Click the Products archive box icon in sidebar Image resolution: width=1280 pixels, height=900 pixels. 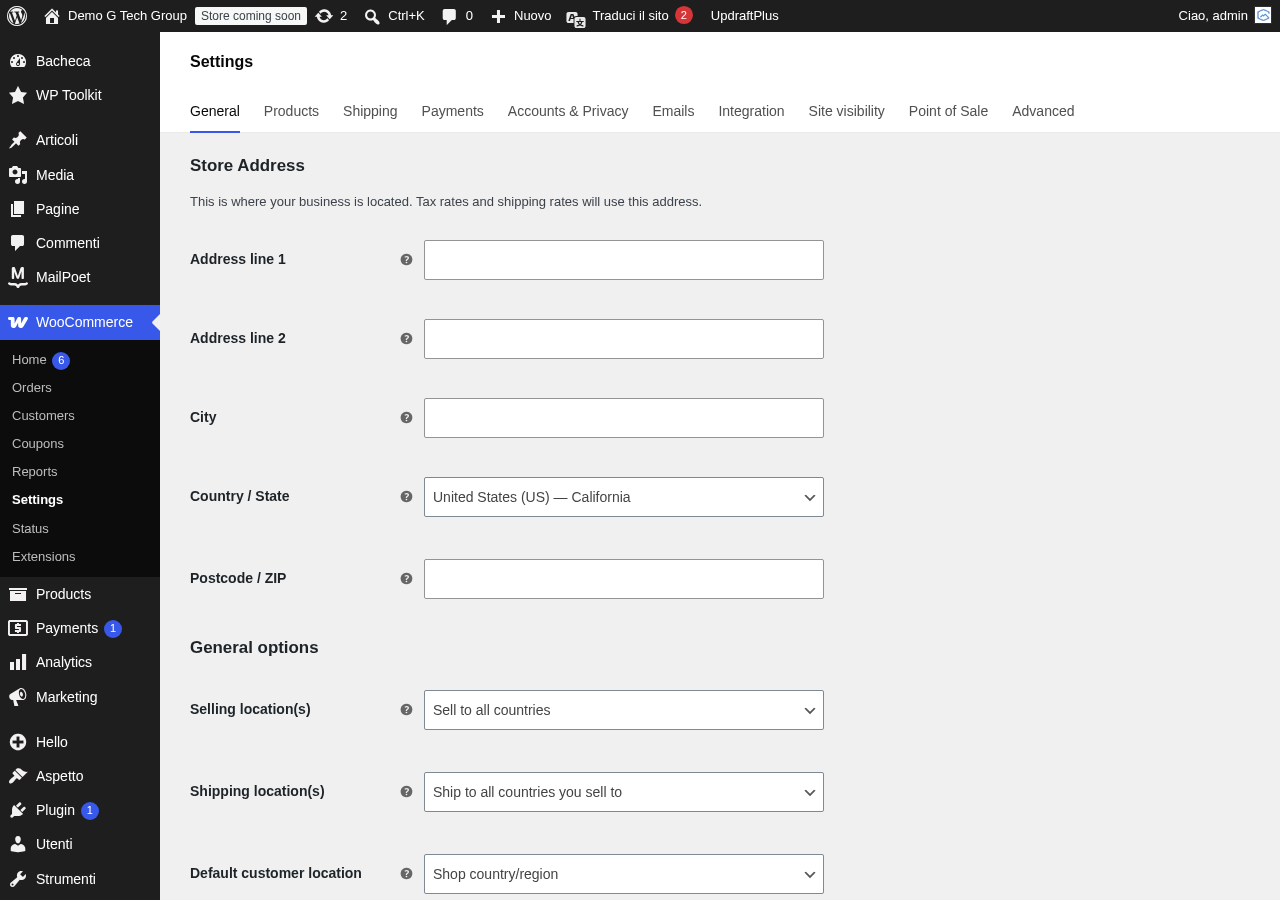point(18,594)
